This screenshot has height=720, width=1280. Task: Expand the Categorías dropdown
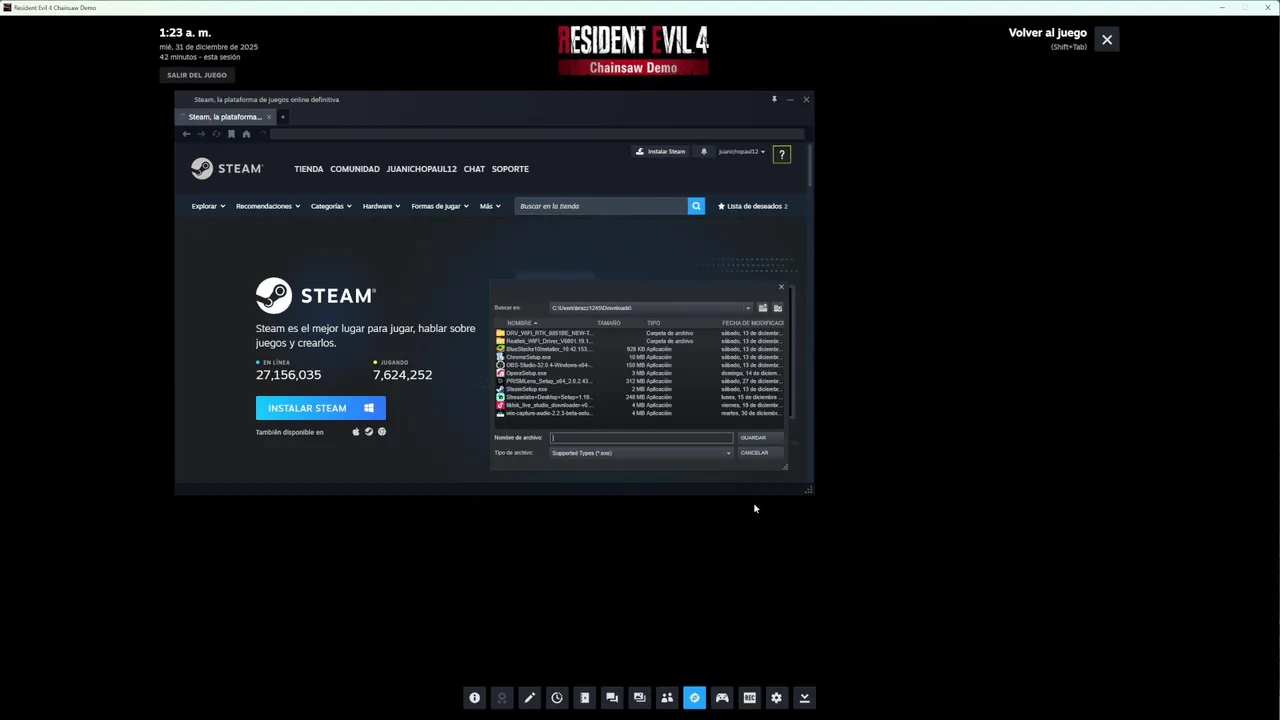(x=331, y=206)
